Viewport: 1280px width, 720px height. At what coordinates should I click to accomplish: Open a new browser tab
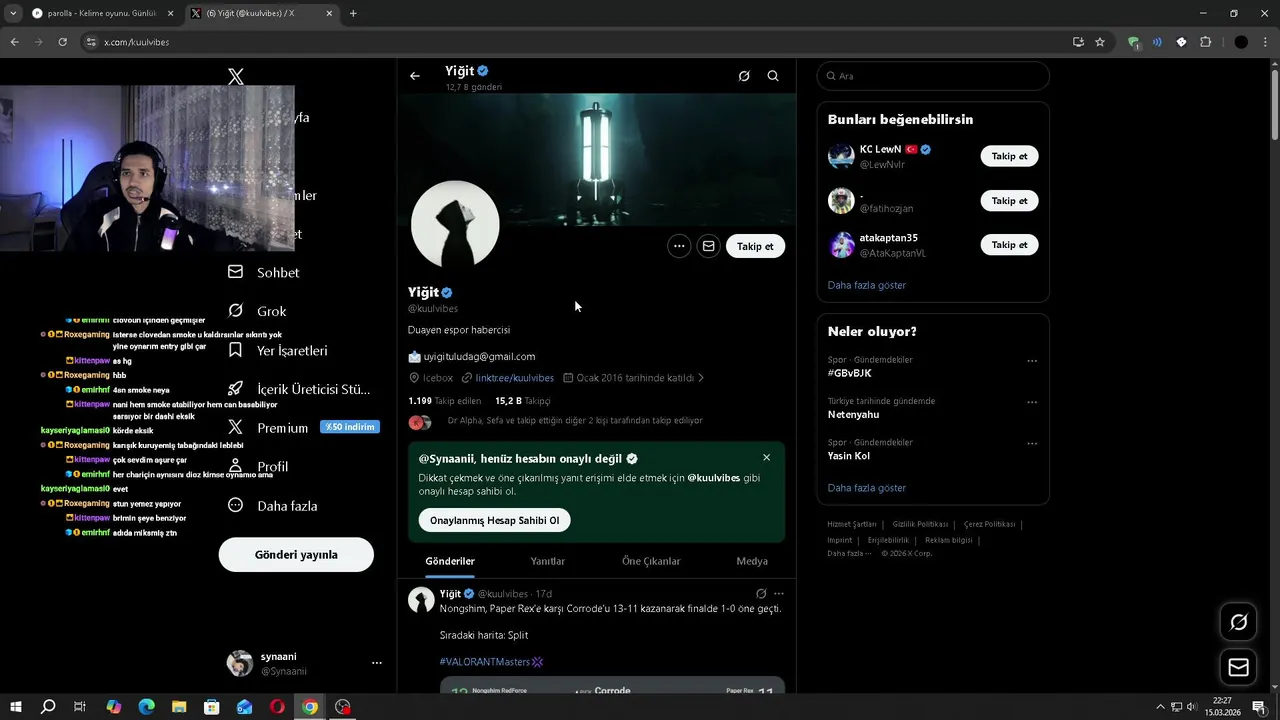tap(353, 13)
